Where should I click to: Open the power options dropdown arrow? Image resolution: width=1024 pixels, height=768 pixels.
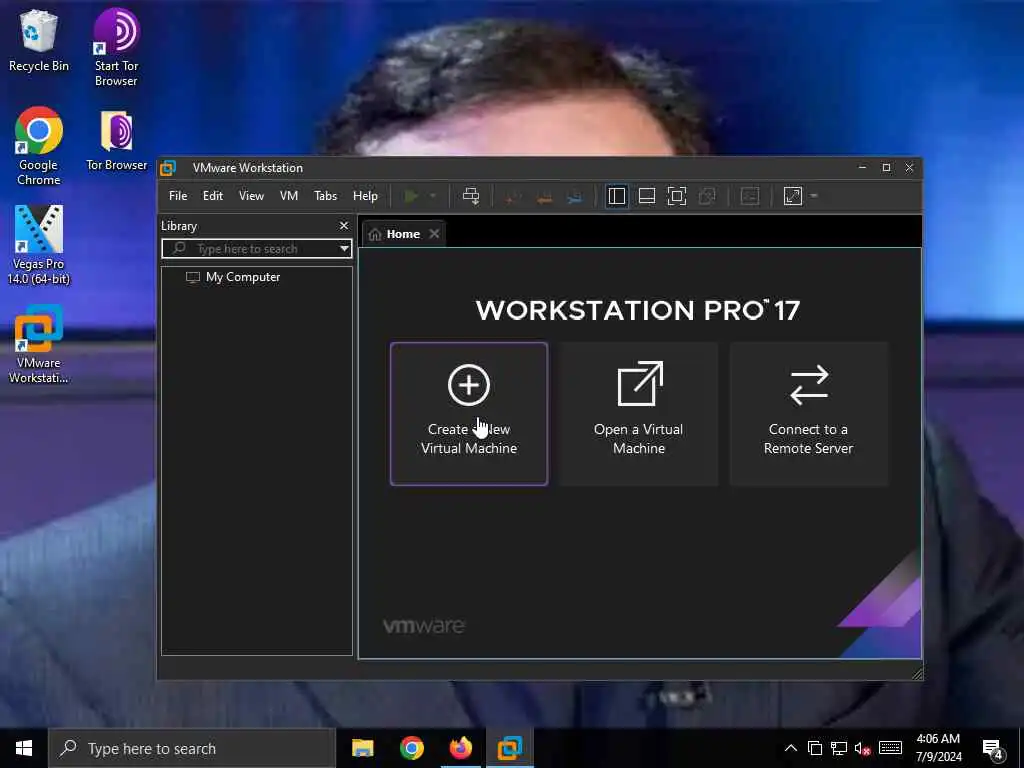(432, 196)
